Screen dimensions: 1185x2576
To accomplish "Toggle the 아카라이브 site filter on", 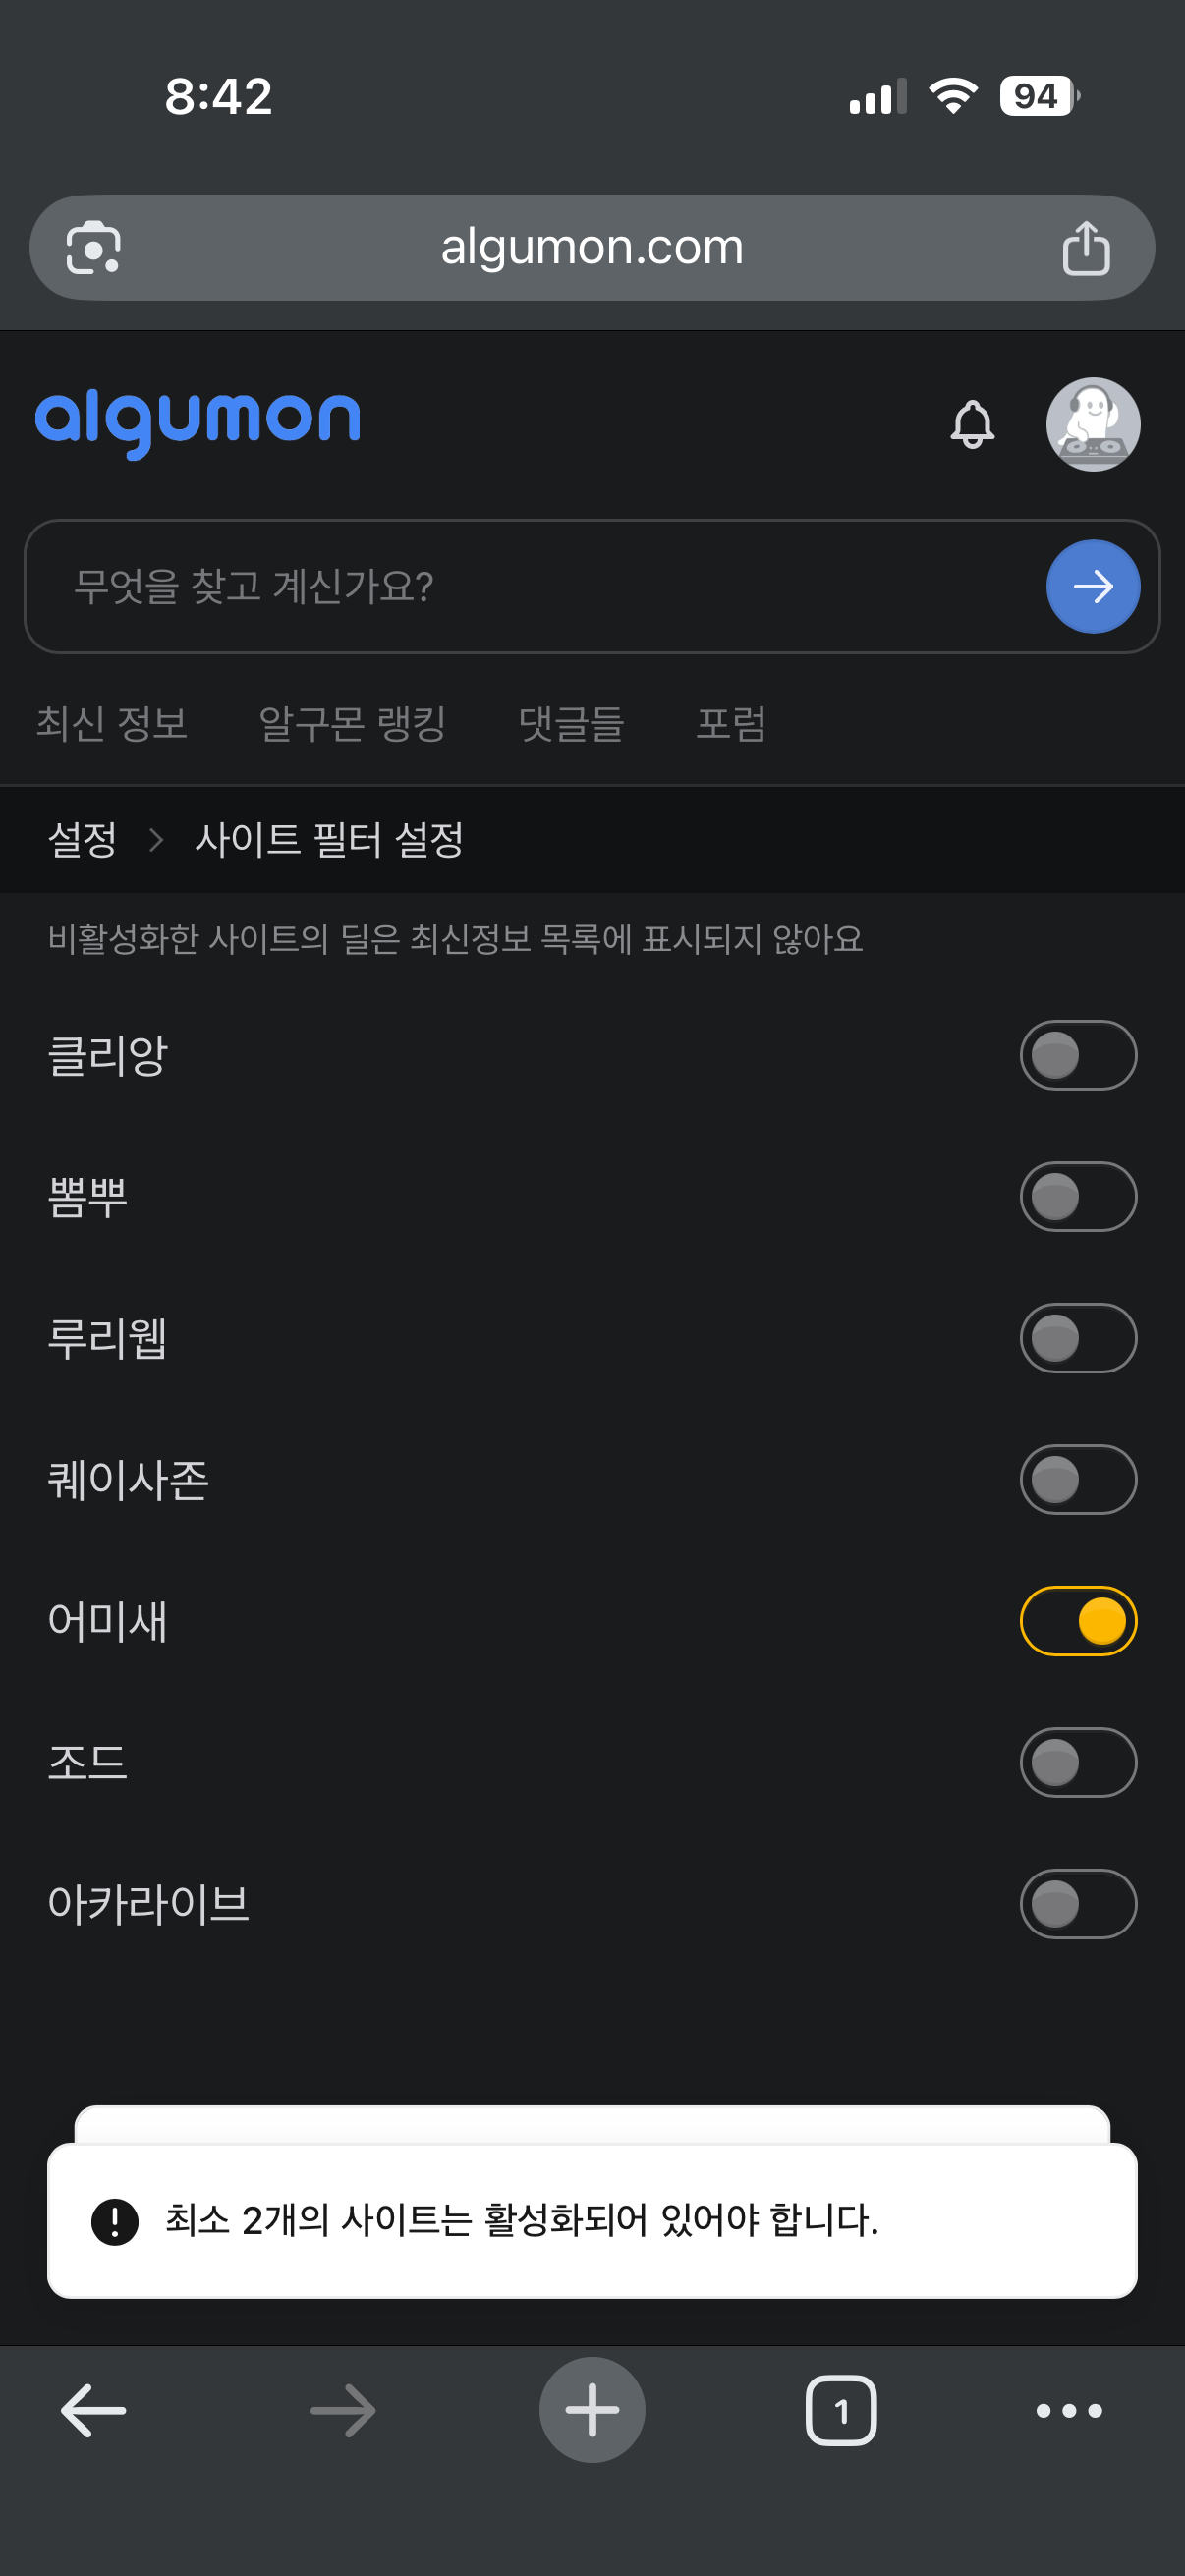I will pos(1077,1904).
